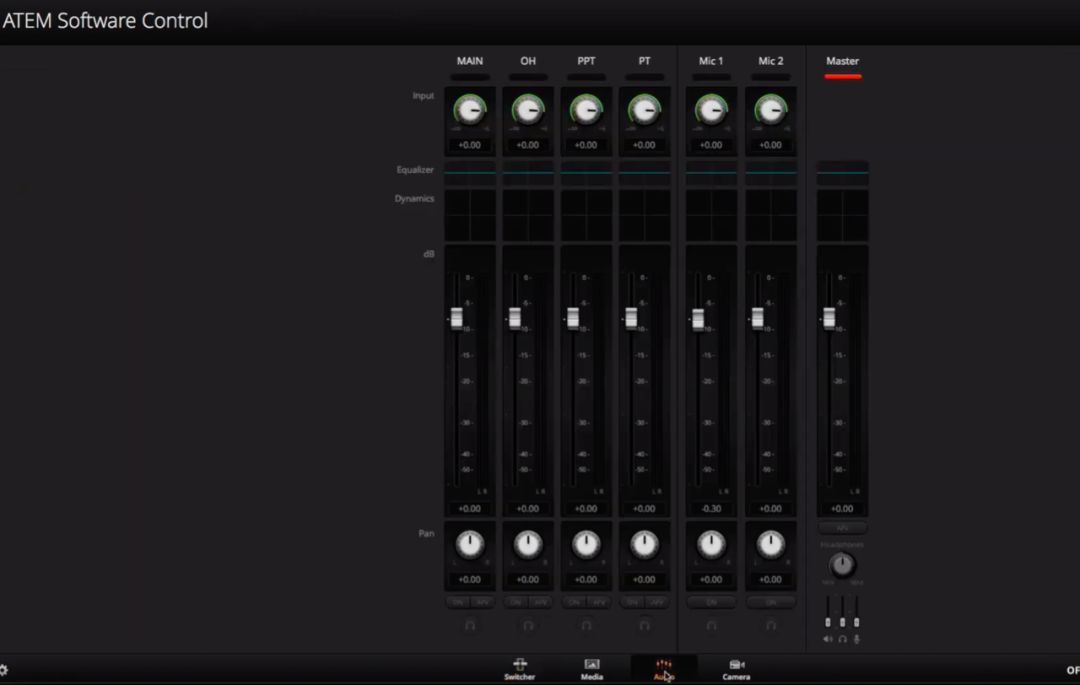Turn on the Mic 2 channel

point(771,602)
